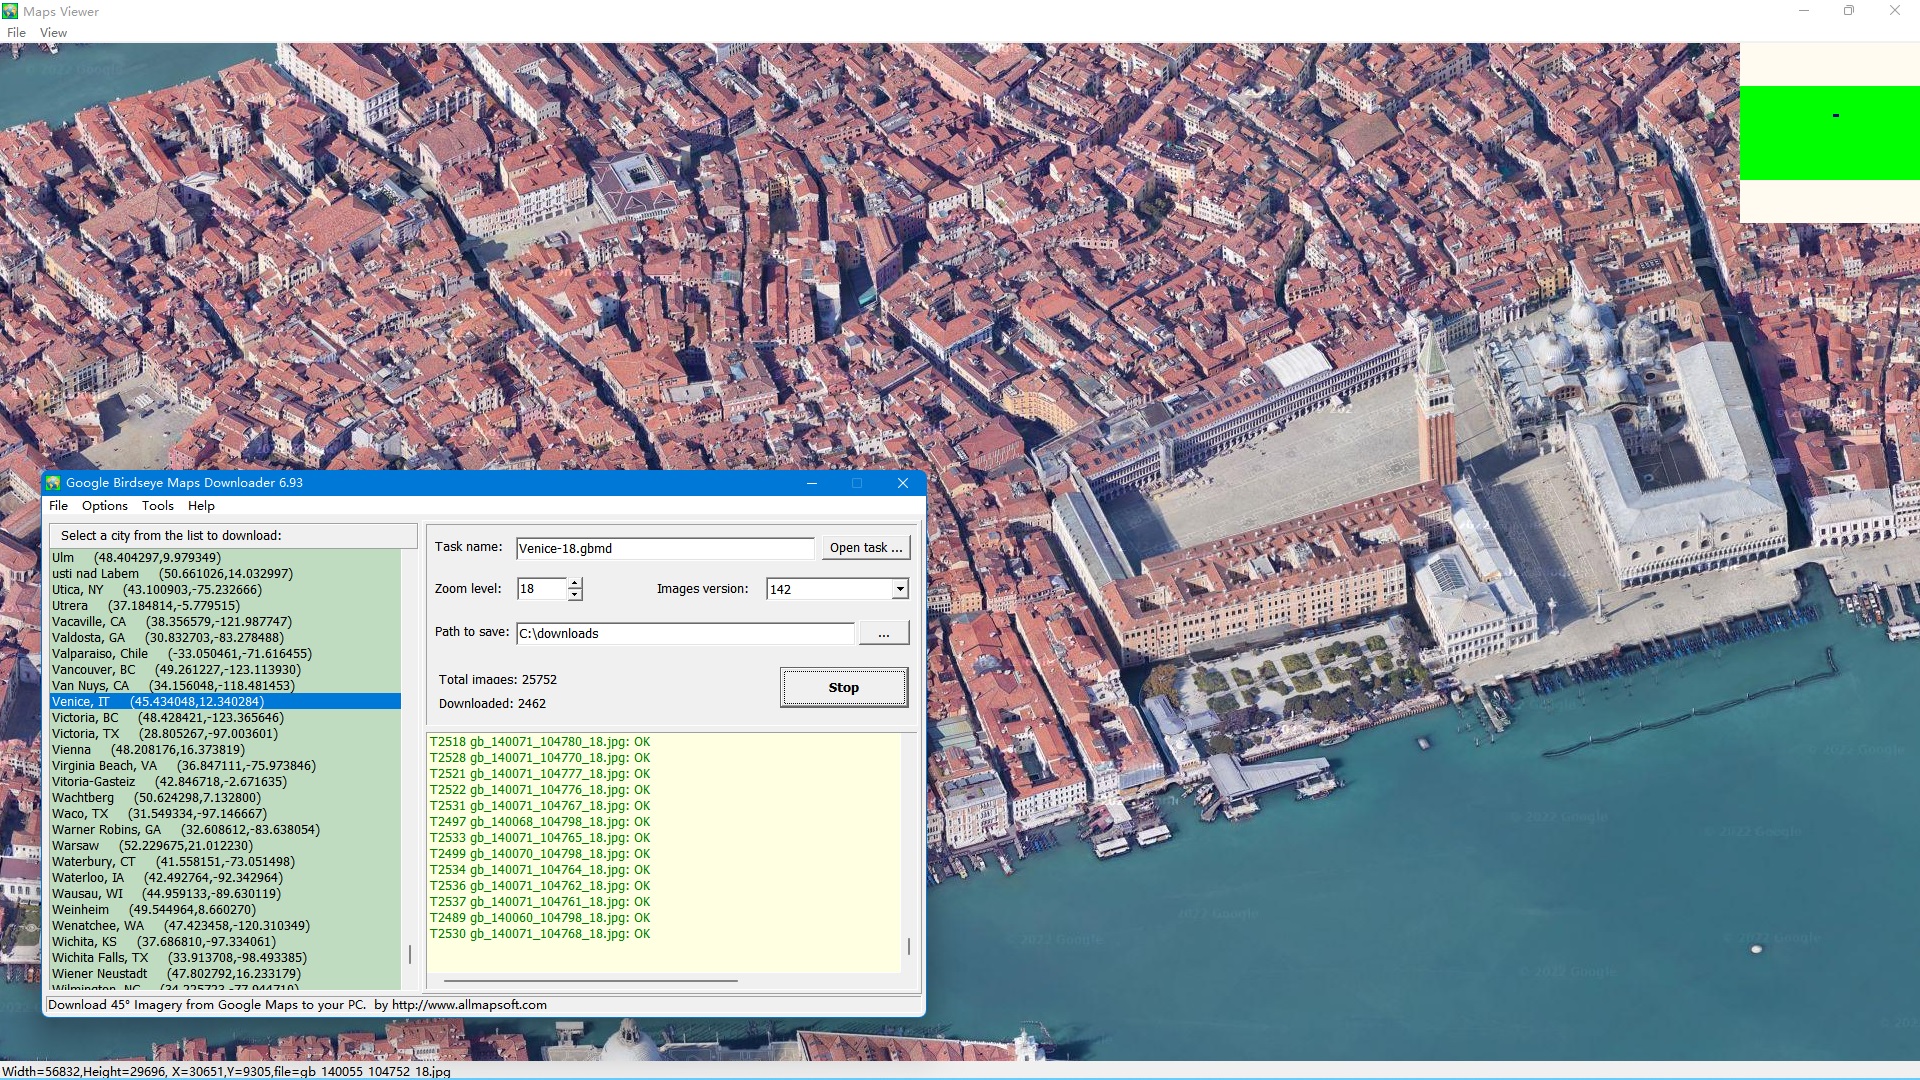Viewport: 1920px width, 1080px height.
Task: Select Wachtberg in the city list
Action: click(225, 798)
